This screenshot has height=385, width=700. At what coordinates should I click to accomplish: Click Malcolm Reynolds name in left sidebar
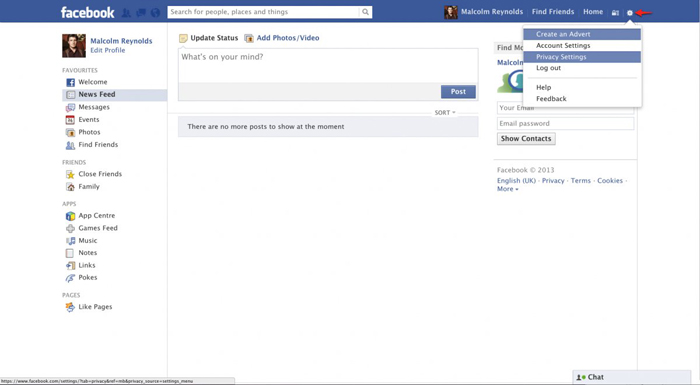tap(121, 41)
